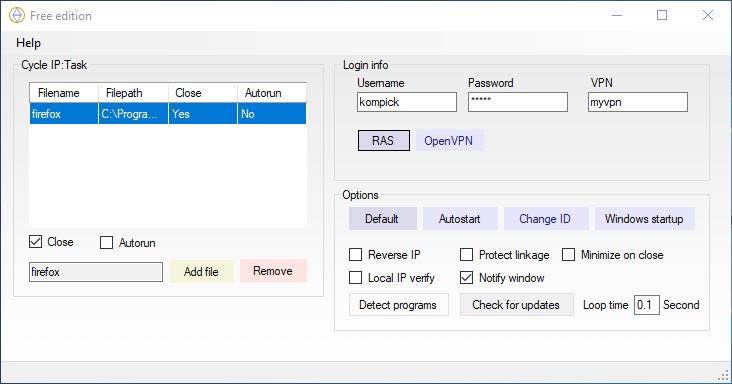Click the No cell in the Autorun column
The image size is (732, 384).
(272, 114)
